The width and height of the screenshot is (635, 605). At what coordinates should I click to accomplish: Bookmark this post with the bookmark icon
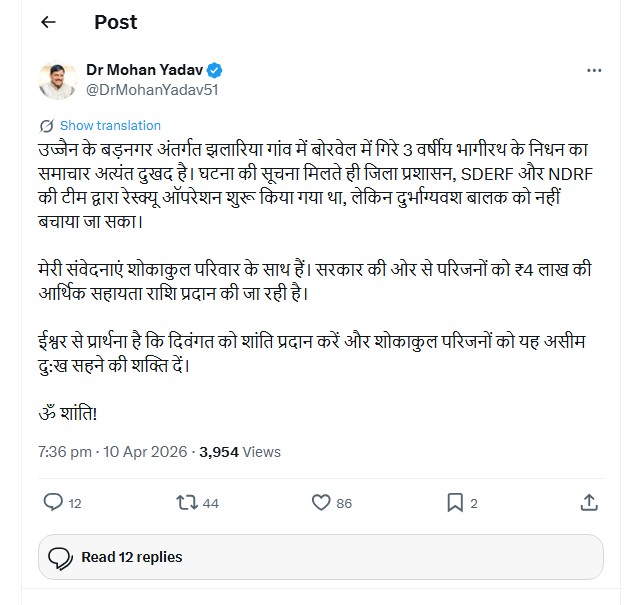(454, 502)
